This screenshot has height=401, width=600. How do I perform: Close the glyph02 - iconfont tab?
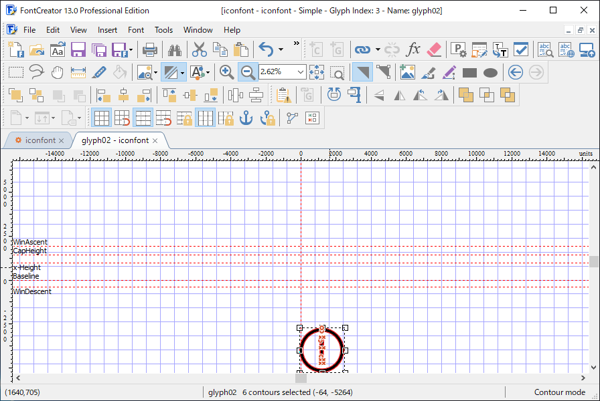(155, 141)
